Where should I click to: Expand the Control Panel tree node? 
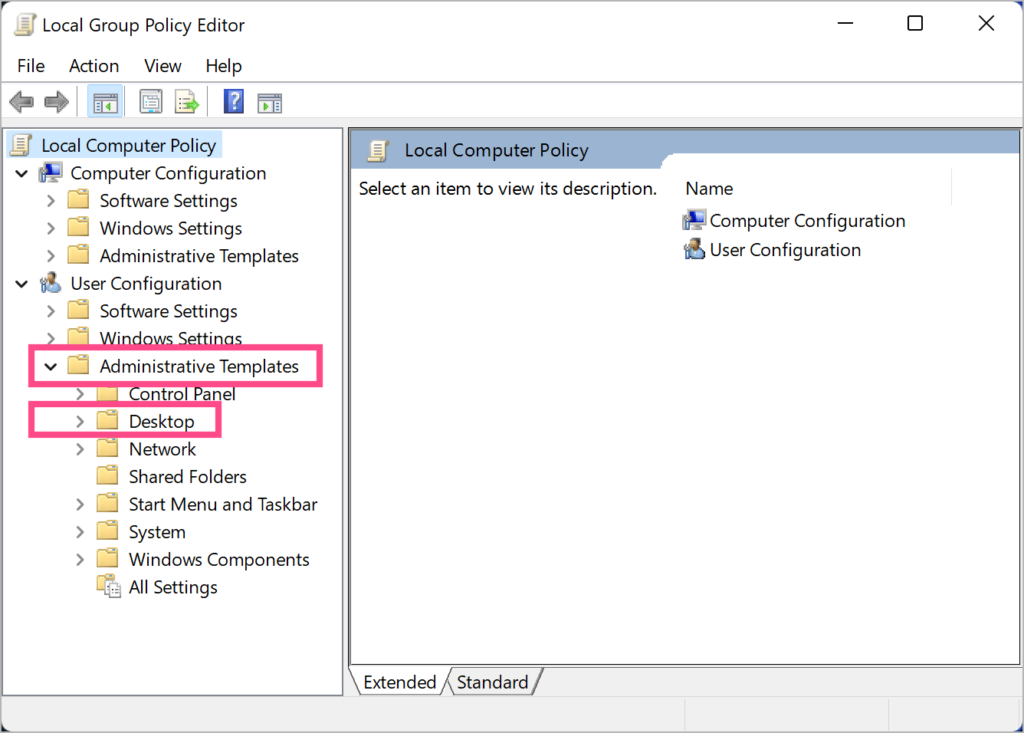(80, 393)
